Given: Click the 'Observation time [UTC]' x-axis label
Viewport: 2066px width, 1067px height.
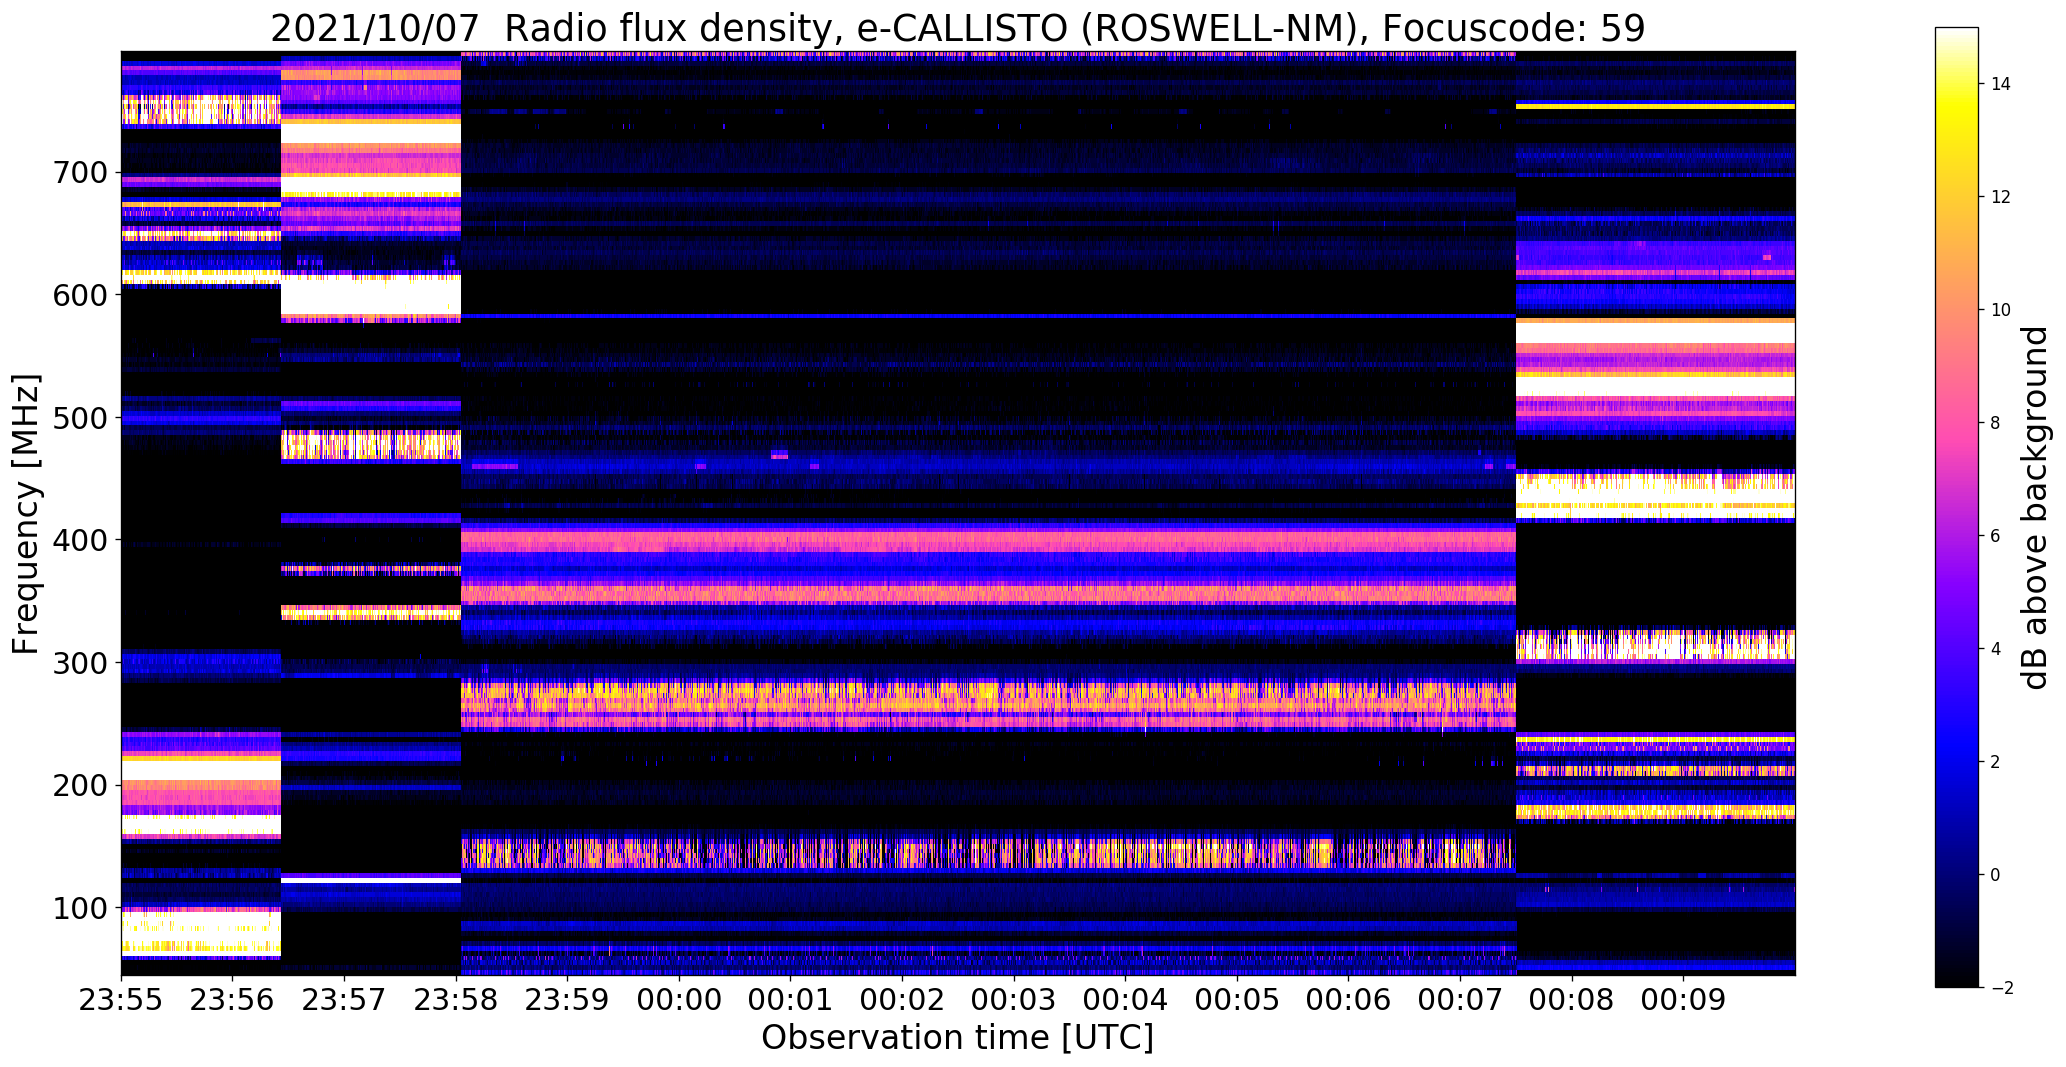Looking at the screenshot, I should point(957,1037).
